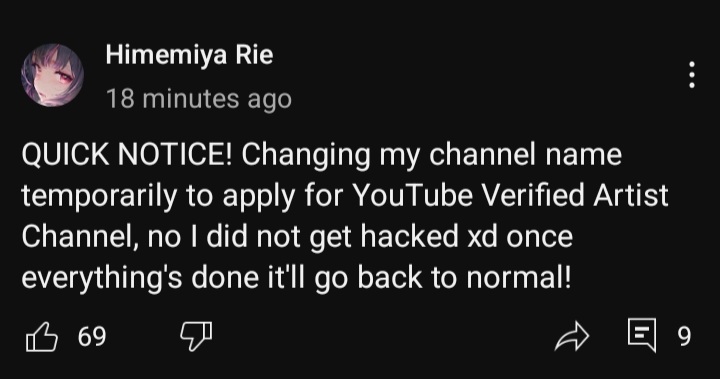Click the word 'temporarily' in the post
Viewport: 720px width, 379px height.
pyautogui.click(x=99, y=197)
